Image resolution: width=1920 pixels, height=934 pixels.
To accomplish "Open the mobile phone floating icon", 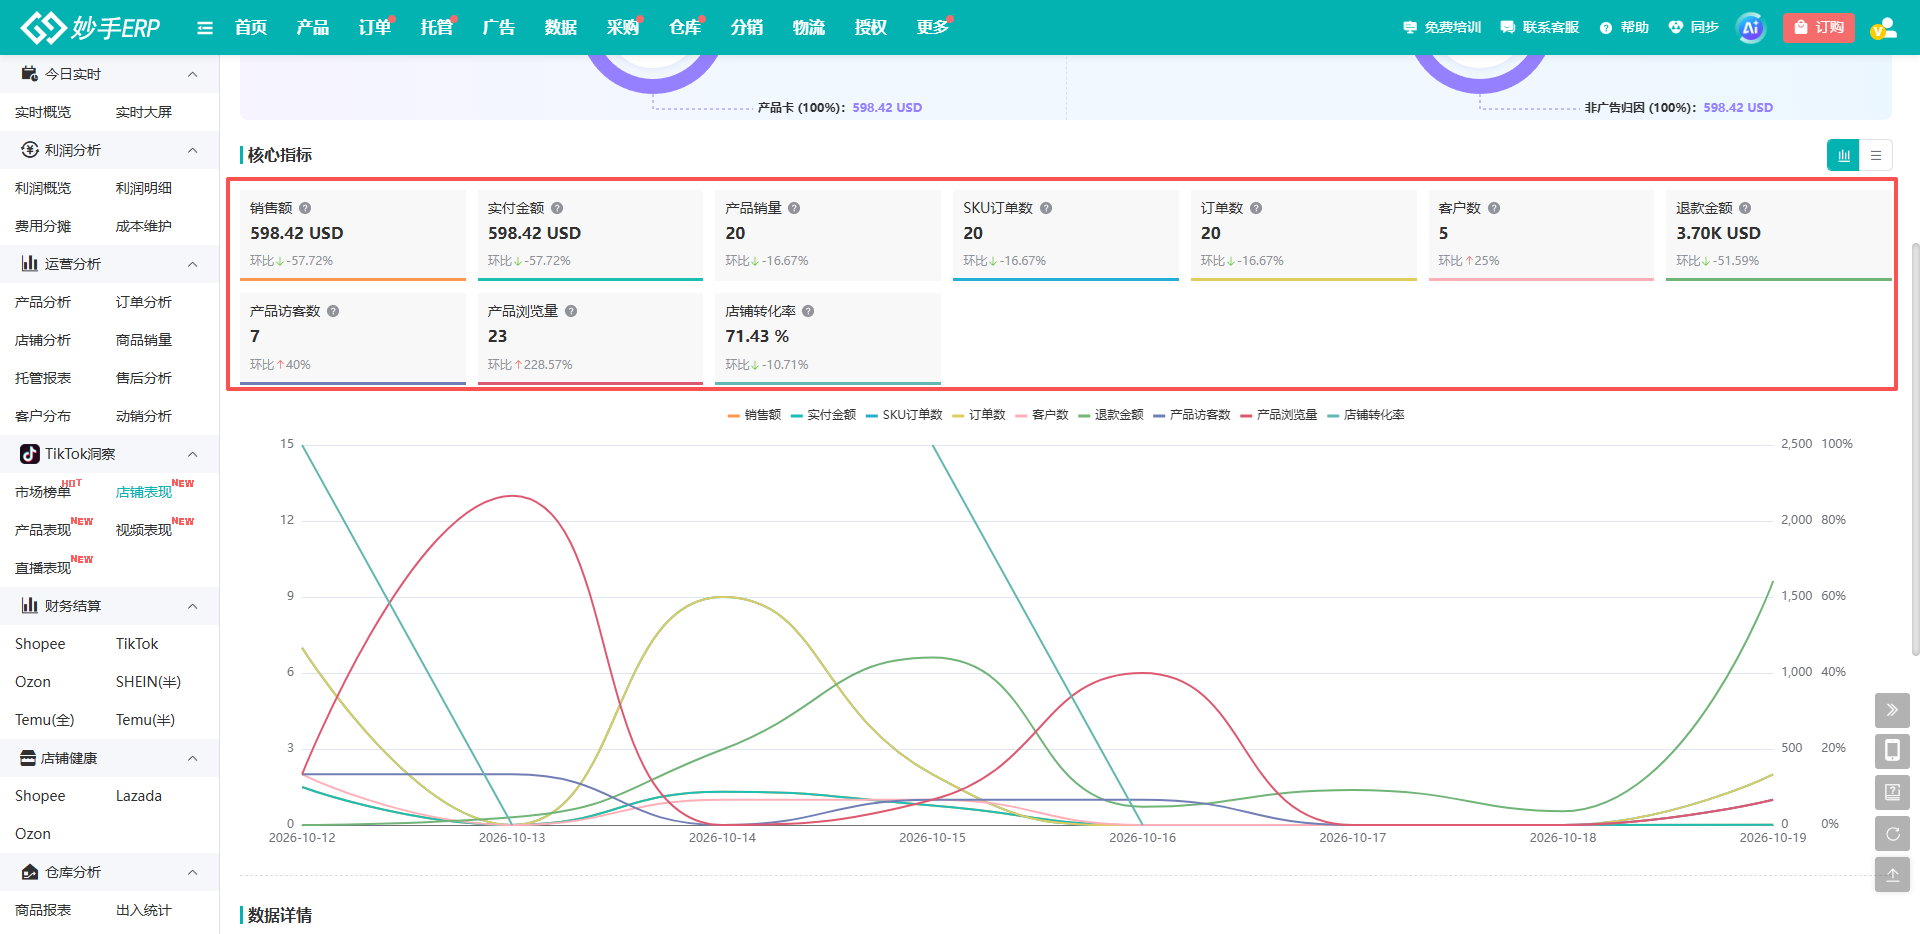I will pos(1892,751).
